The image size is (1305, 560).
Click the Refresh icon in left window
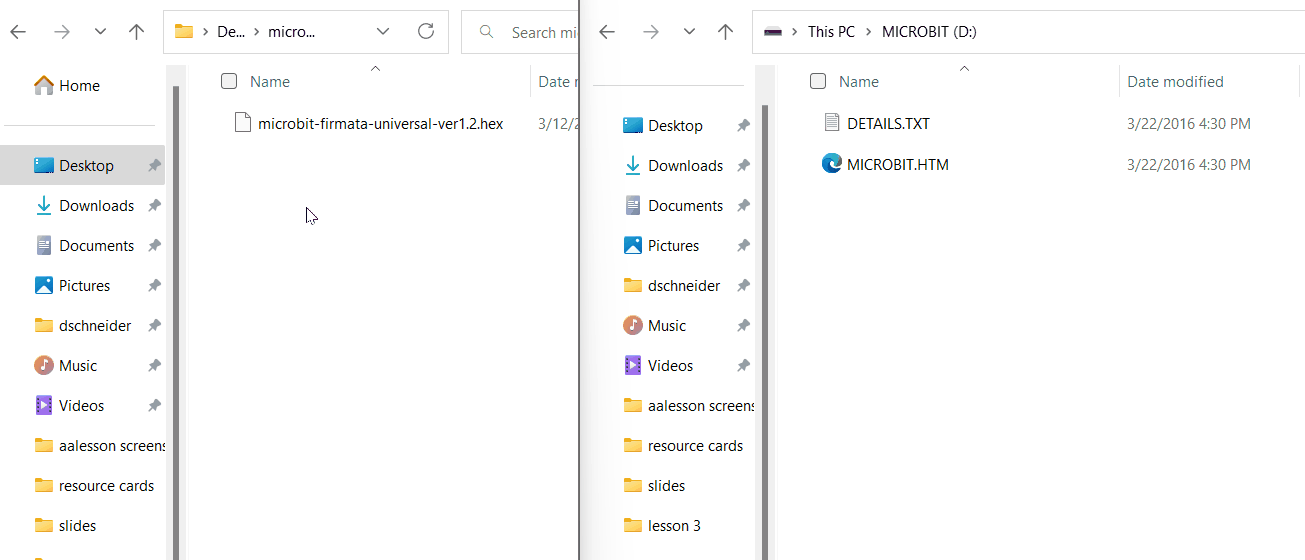point(426,32)
